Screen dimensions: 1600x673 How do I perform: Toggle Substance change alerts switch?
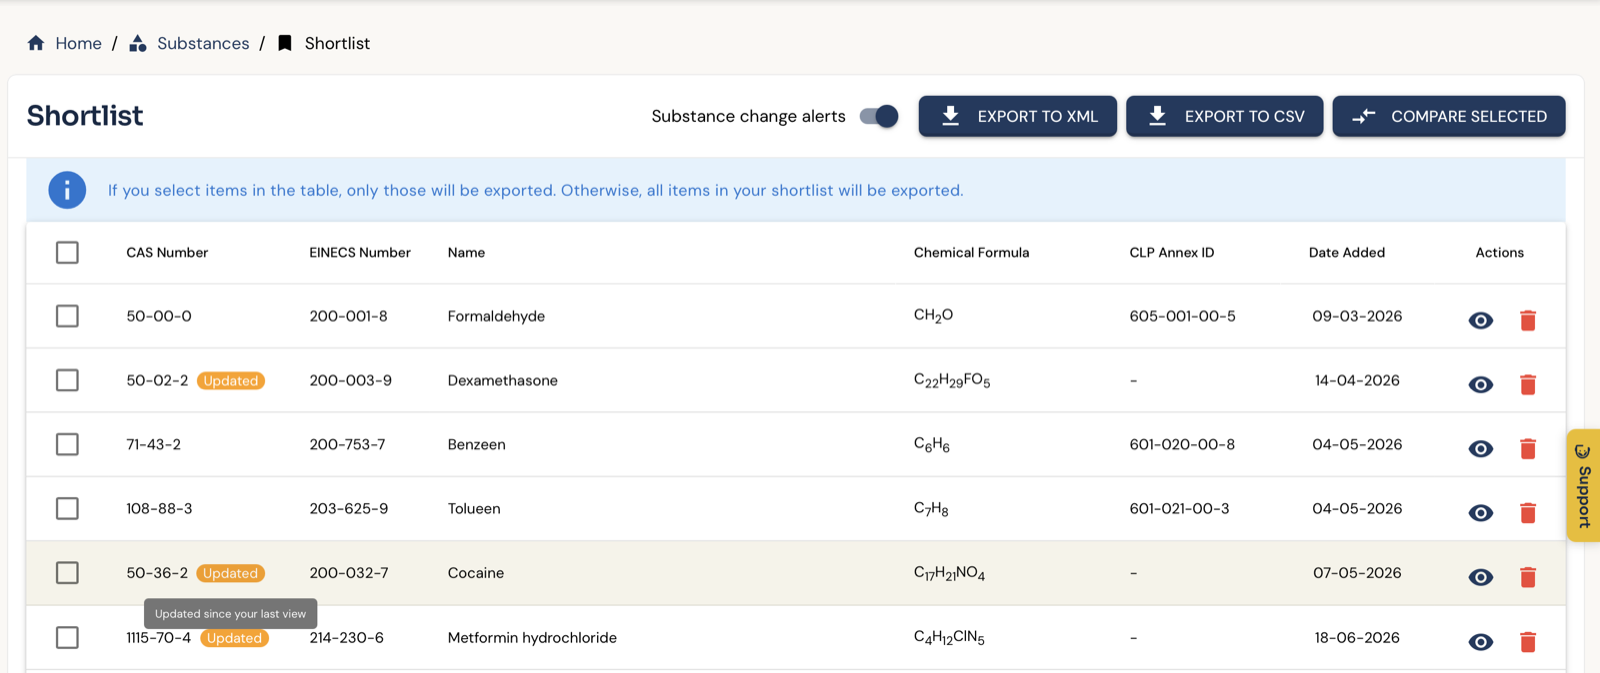(879, 116)
